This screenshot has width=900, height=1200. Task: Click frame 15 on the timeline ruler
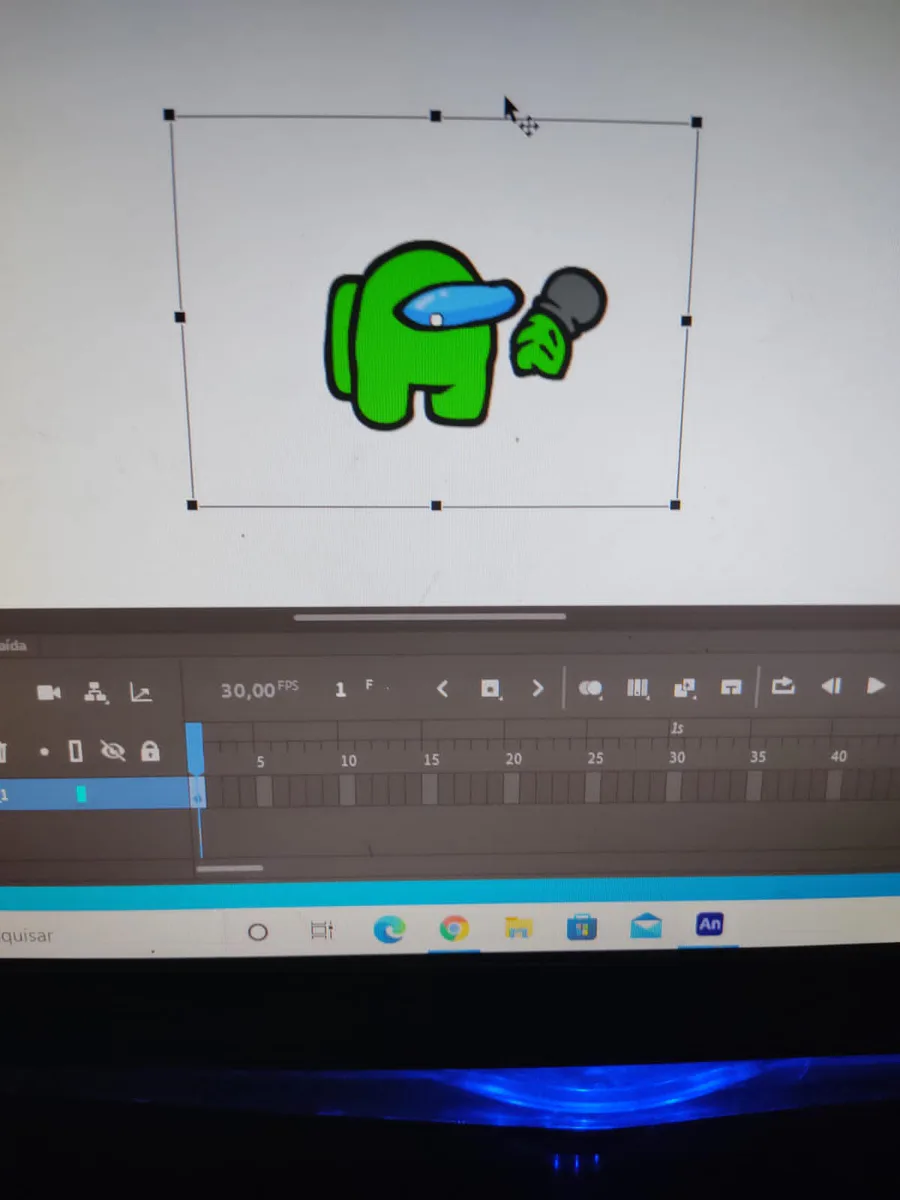pos(431,760)
